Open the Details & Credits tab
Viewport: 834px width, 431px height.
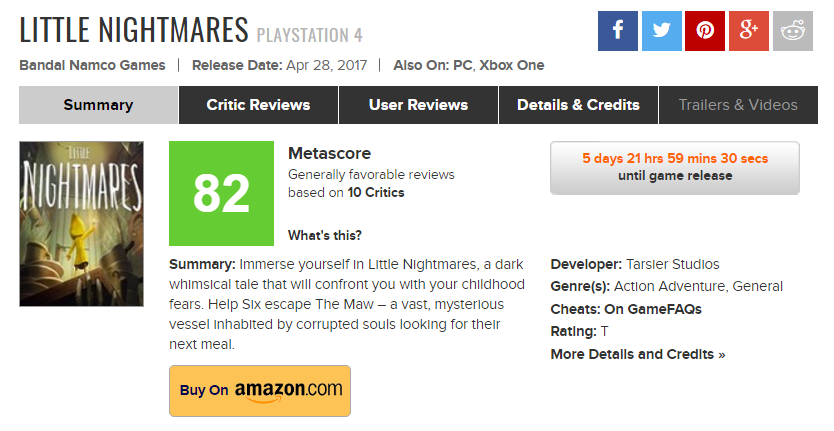(x=578, y=105)
